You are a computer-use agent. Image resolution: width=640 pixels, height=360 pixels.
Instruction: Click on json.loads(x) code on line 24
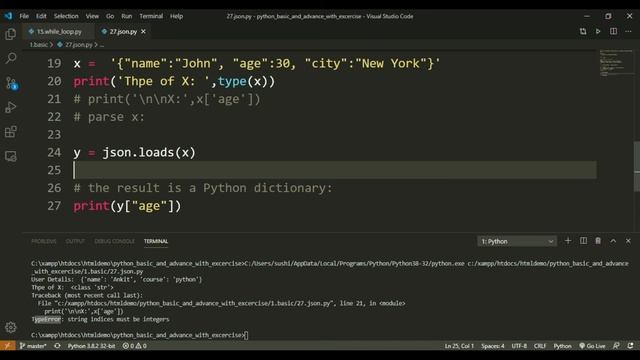(x=149, y=152)
